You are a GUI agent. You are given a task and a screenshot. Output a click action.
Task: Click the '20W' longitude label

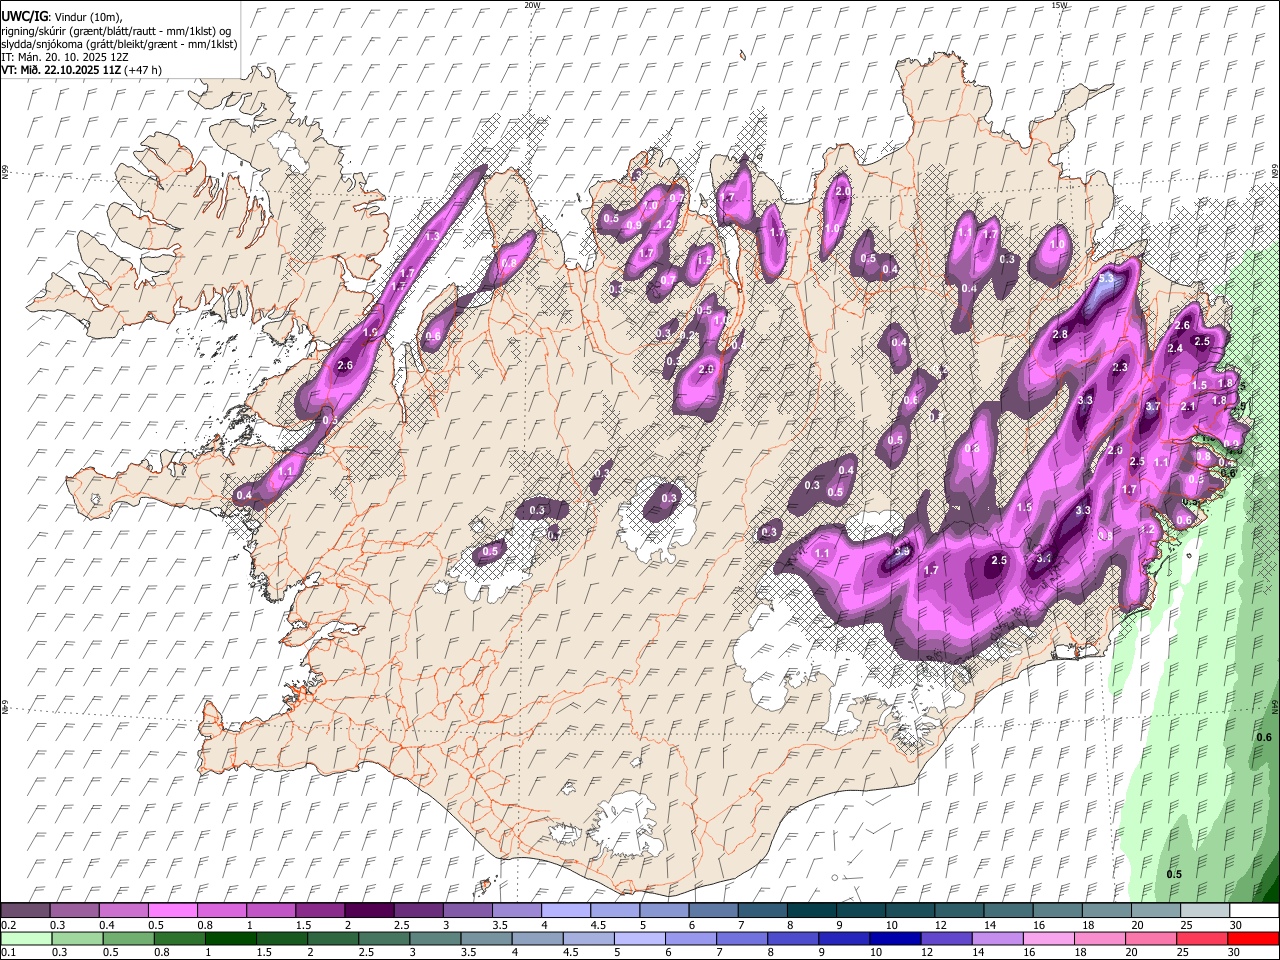[x=532, y=5]
